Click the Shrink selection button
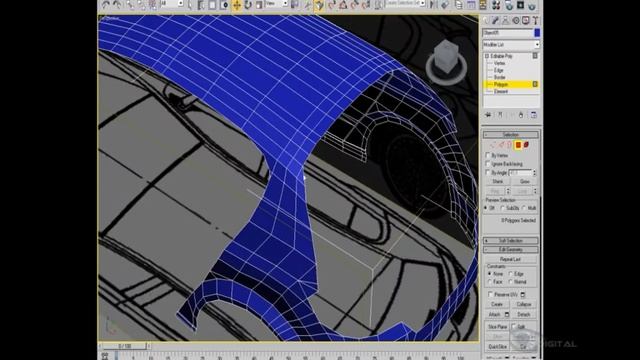This screenshot has height=360, width=640. (x=498, y=181)
